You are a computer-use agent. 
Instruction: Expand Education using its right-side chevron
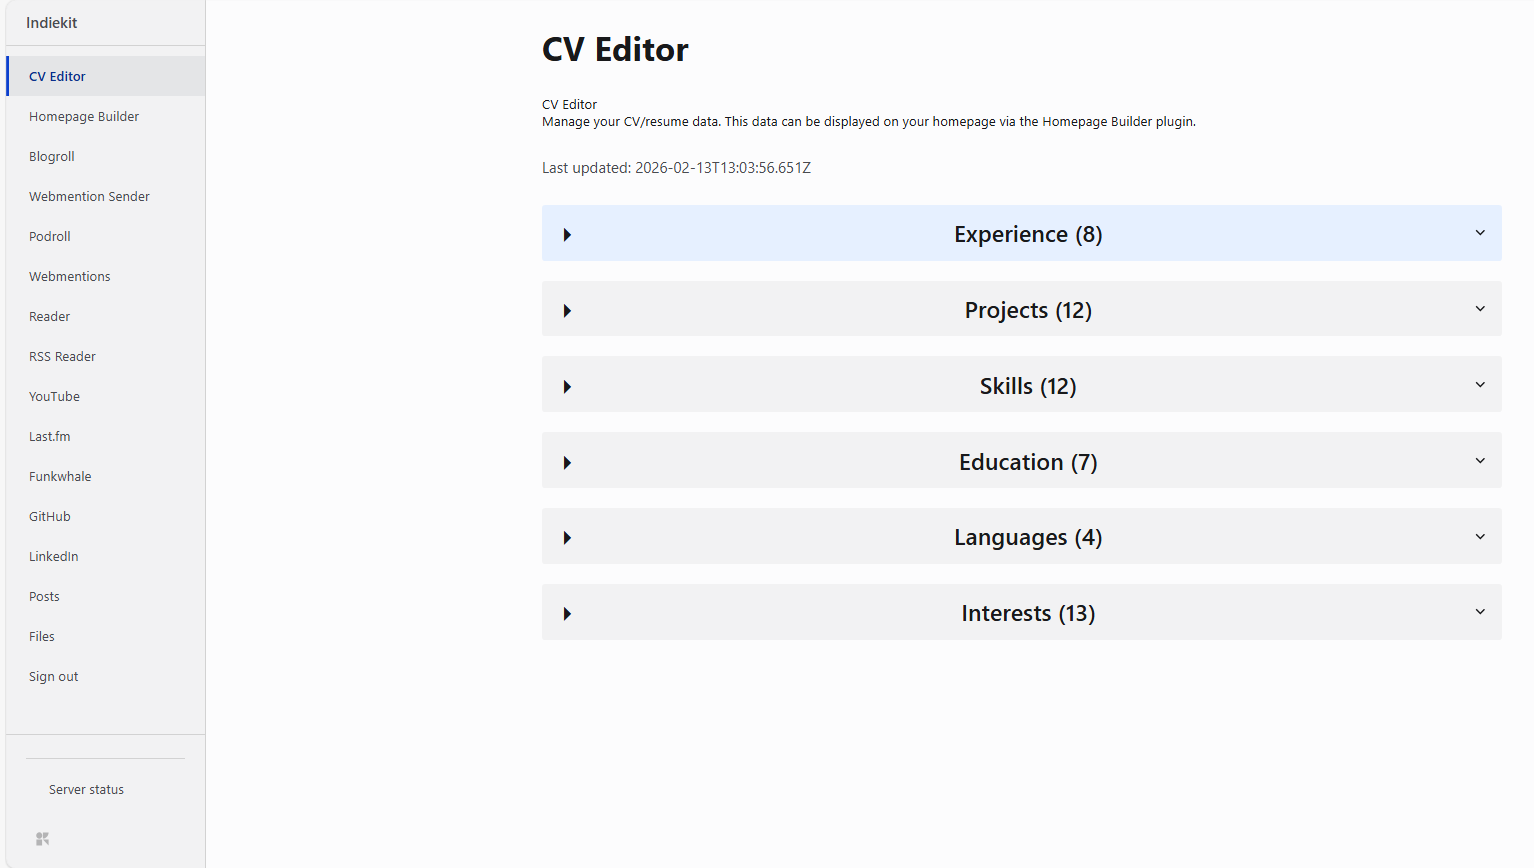(x=1480, y=461)
